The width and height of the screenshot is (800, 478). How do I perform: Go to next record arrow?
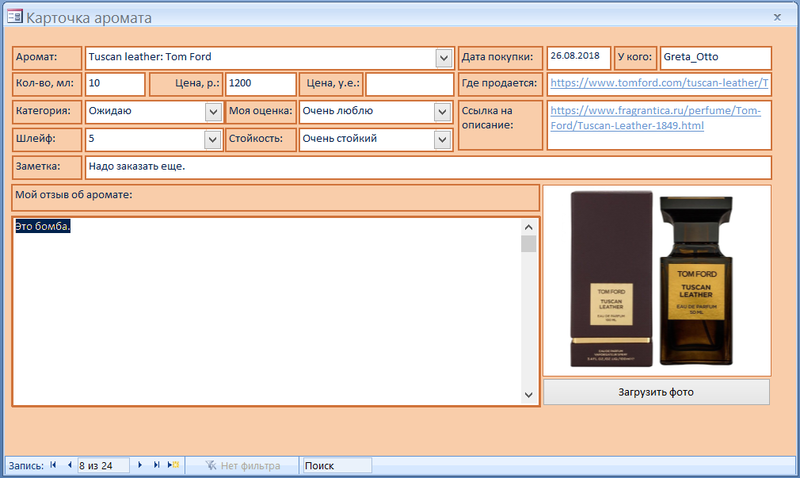pos(140,465)
